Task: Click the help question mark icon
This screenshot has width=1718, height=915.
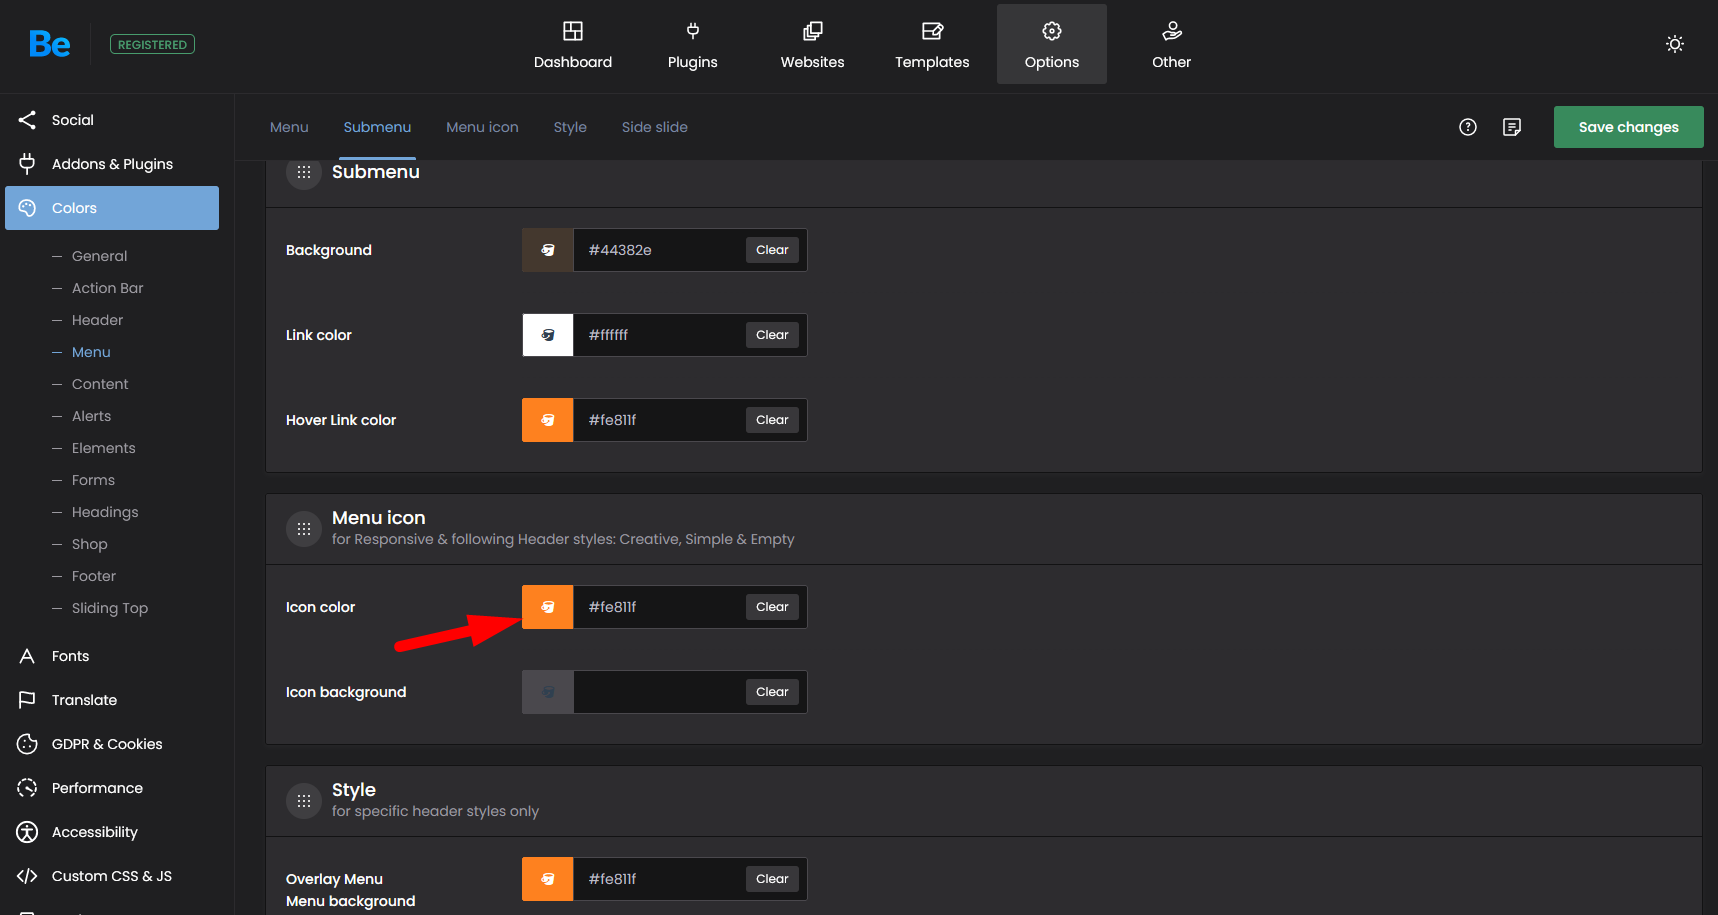Action: coord(1468,127)
